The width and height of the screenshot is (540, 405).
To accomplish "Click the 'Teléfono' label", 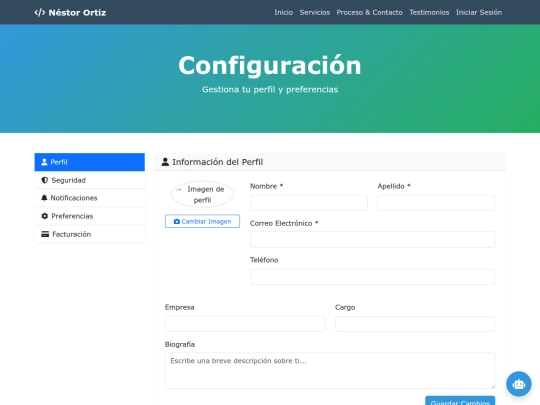I will point(264,260).
